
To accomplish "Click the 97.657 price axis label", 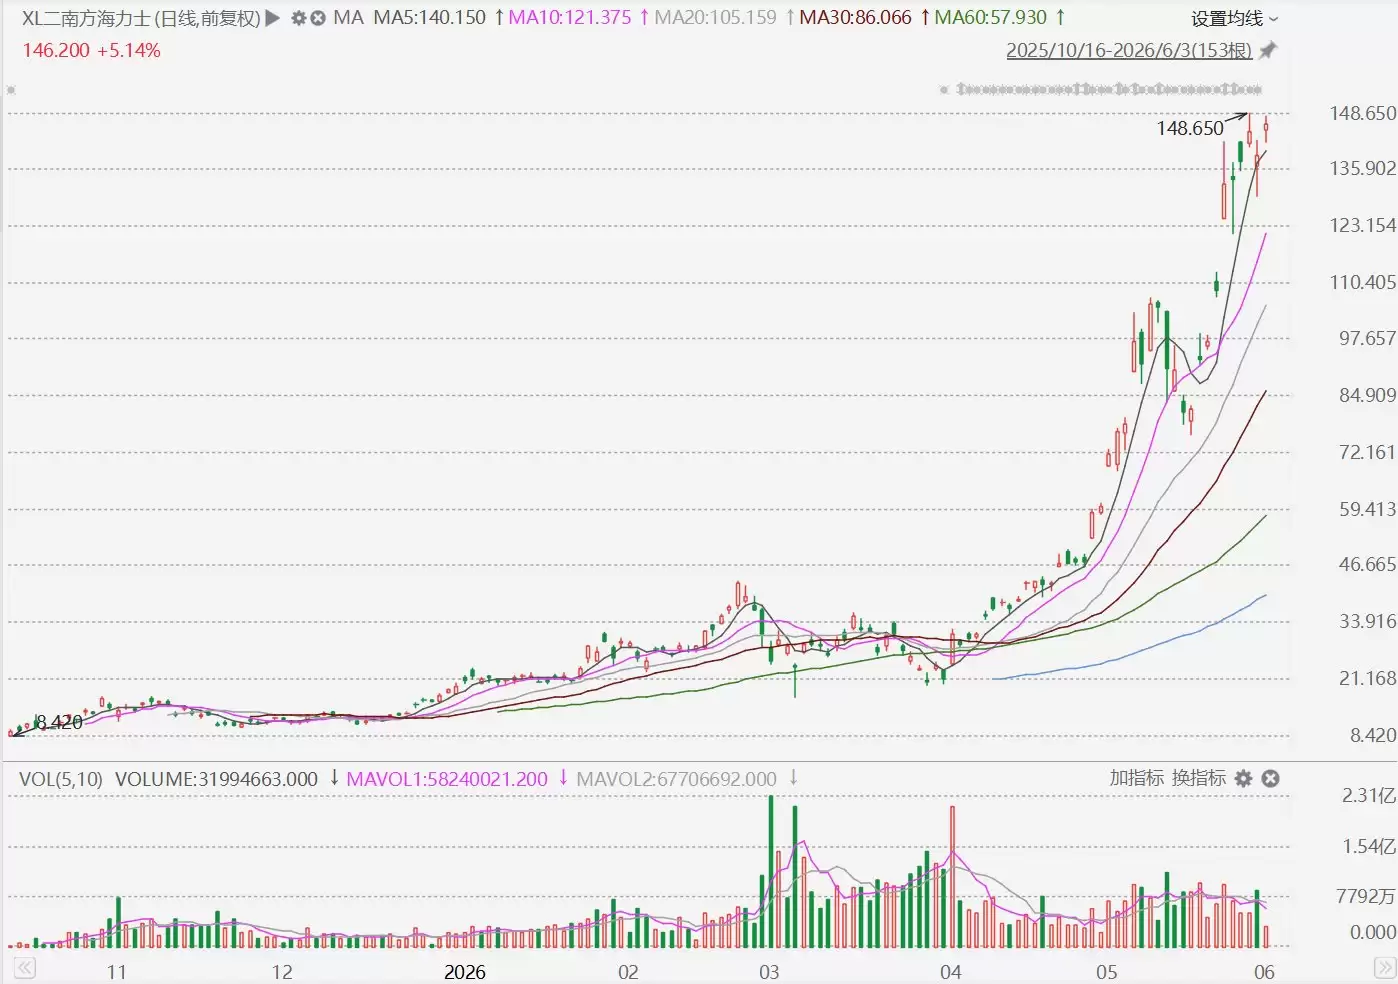I will 1367,338.
